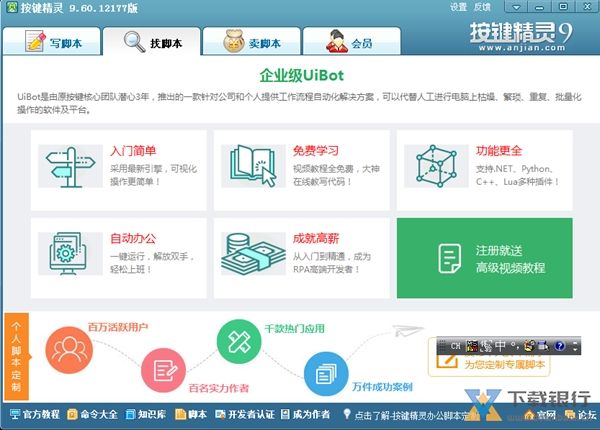Image resolution: width=600 pixels, height=430 pixels.
Task: Click the document icon in green 注册就送 banner
Action: click(449, 259)
